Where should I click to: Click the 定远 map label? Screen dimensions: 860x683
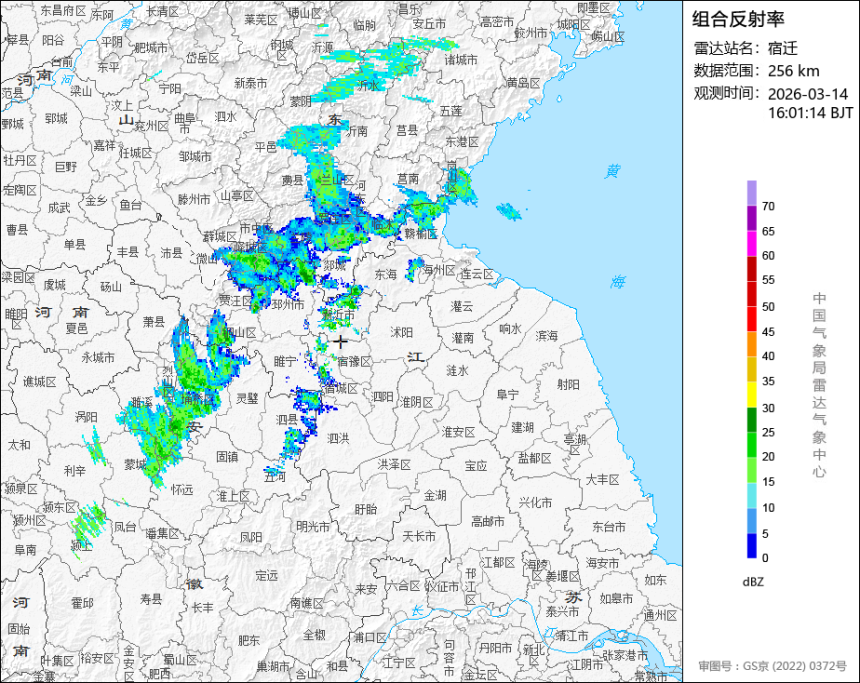267,575
